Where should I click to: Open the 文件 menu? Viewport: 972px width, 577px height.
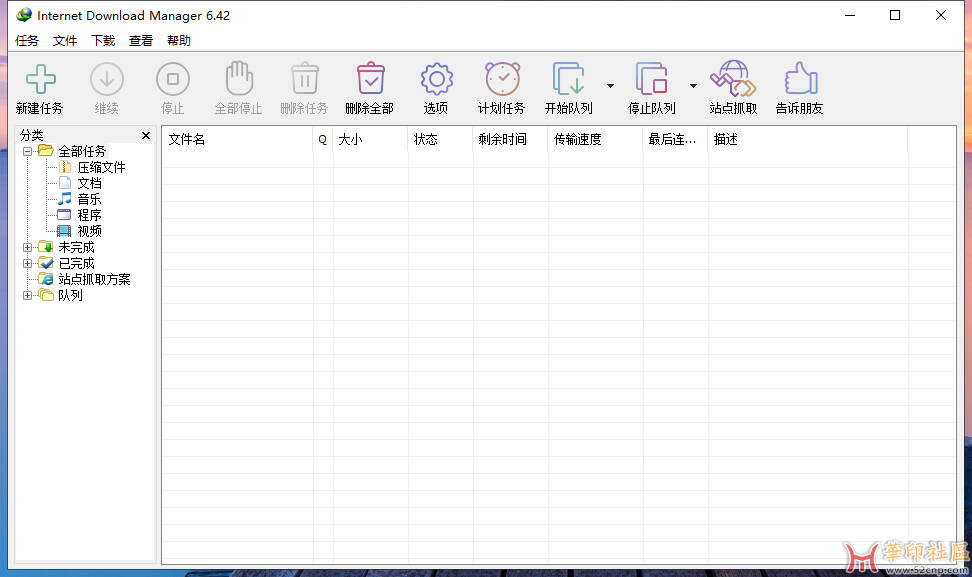(64, 41)
